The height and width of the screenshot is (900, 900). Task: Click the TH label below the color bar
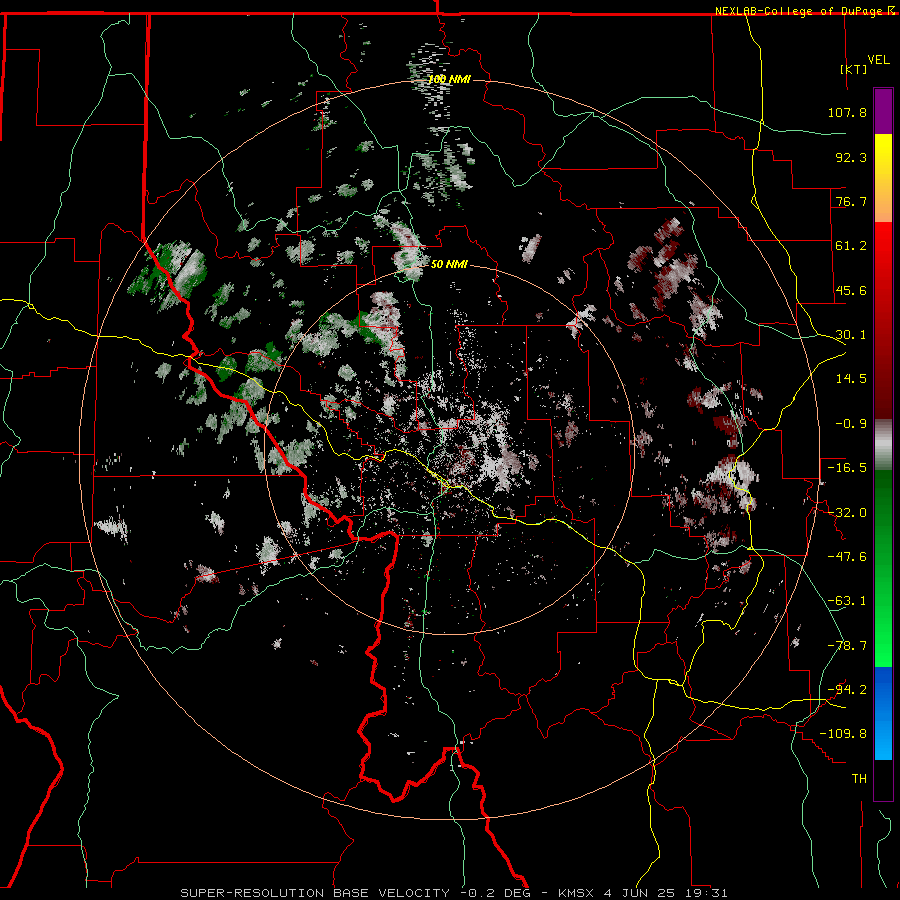pyautogui.click(x=859, y=779)
